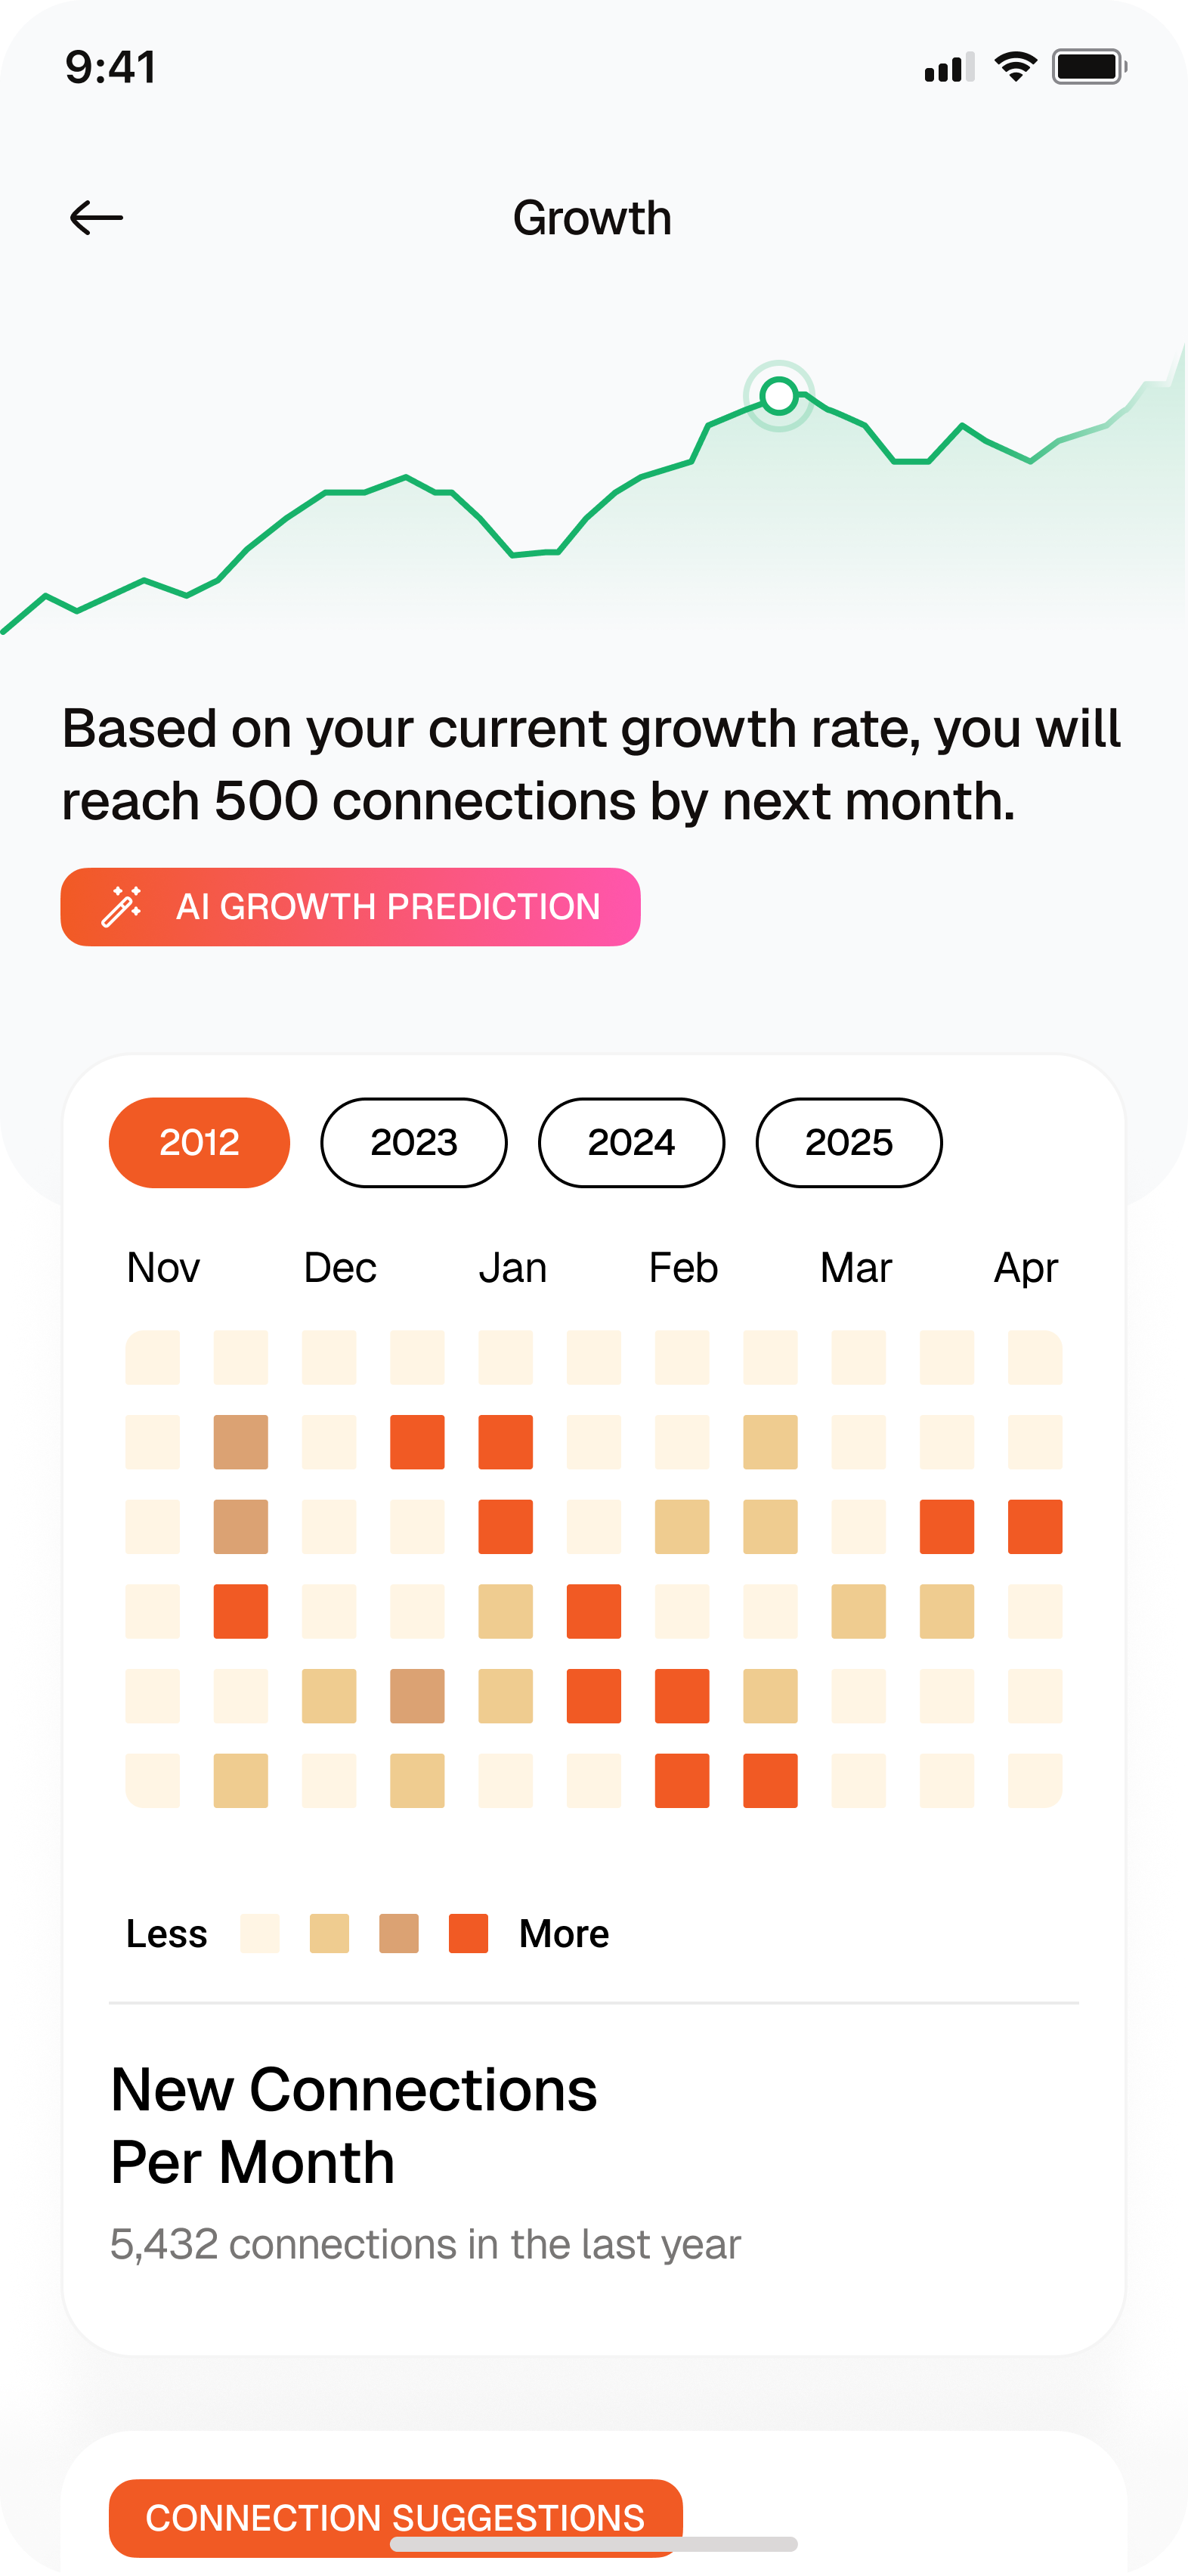Tap the New Connections Per Month heading
Screen dimensions: 1188x2576
(354, 2125)
